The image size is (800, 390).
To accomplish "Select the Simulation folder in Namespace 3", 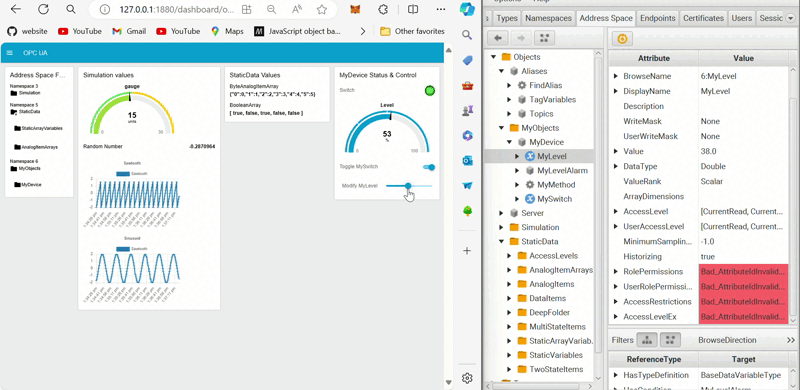I will pyautogui.click(x=26, y=93).
